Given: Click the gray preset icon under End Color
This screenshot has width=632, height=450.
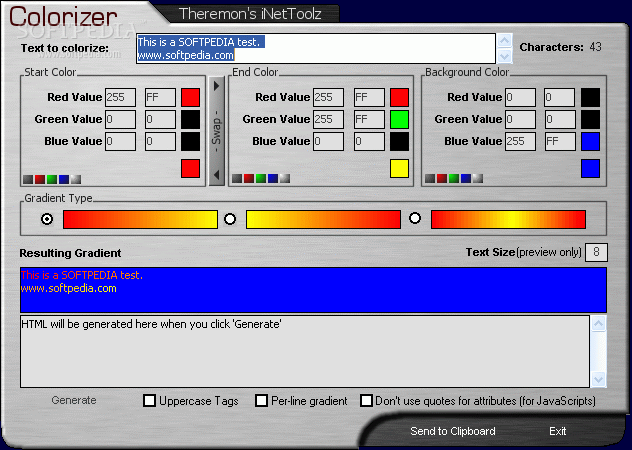Looking at the screenshot, I should (237, 179).
